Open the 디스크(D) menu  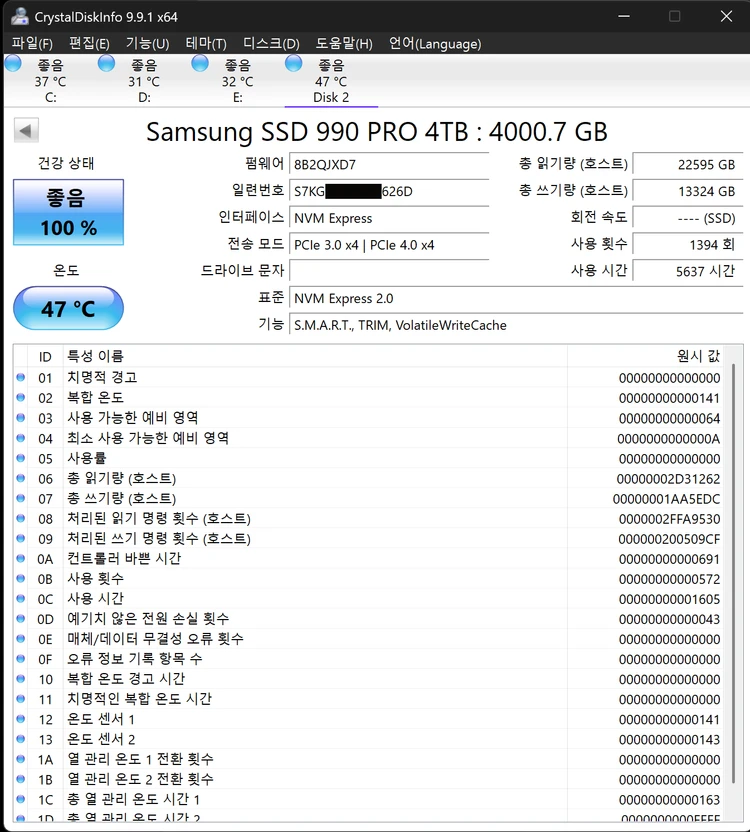[x=271, y=43]
